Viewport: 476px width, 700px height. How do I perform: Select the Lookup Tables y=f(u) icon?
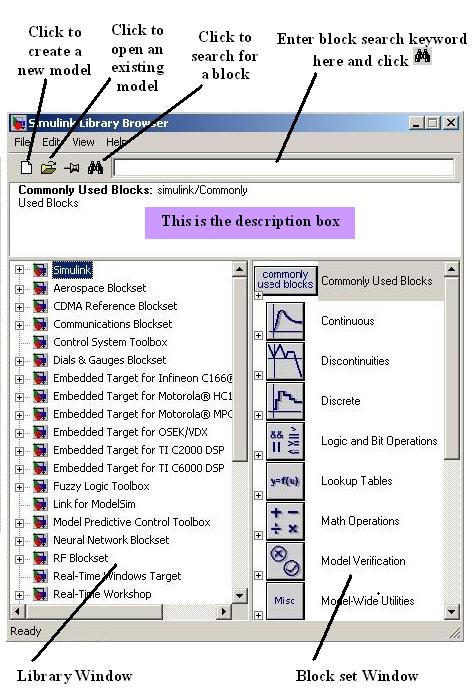[285, 481]
